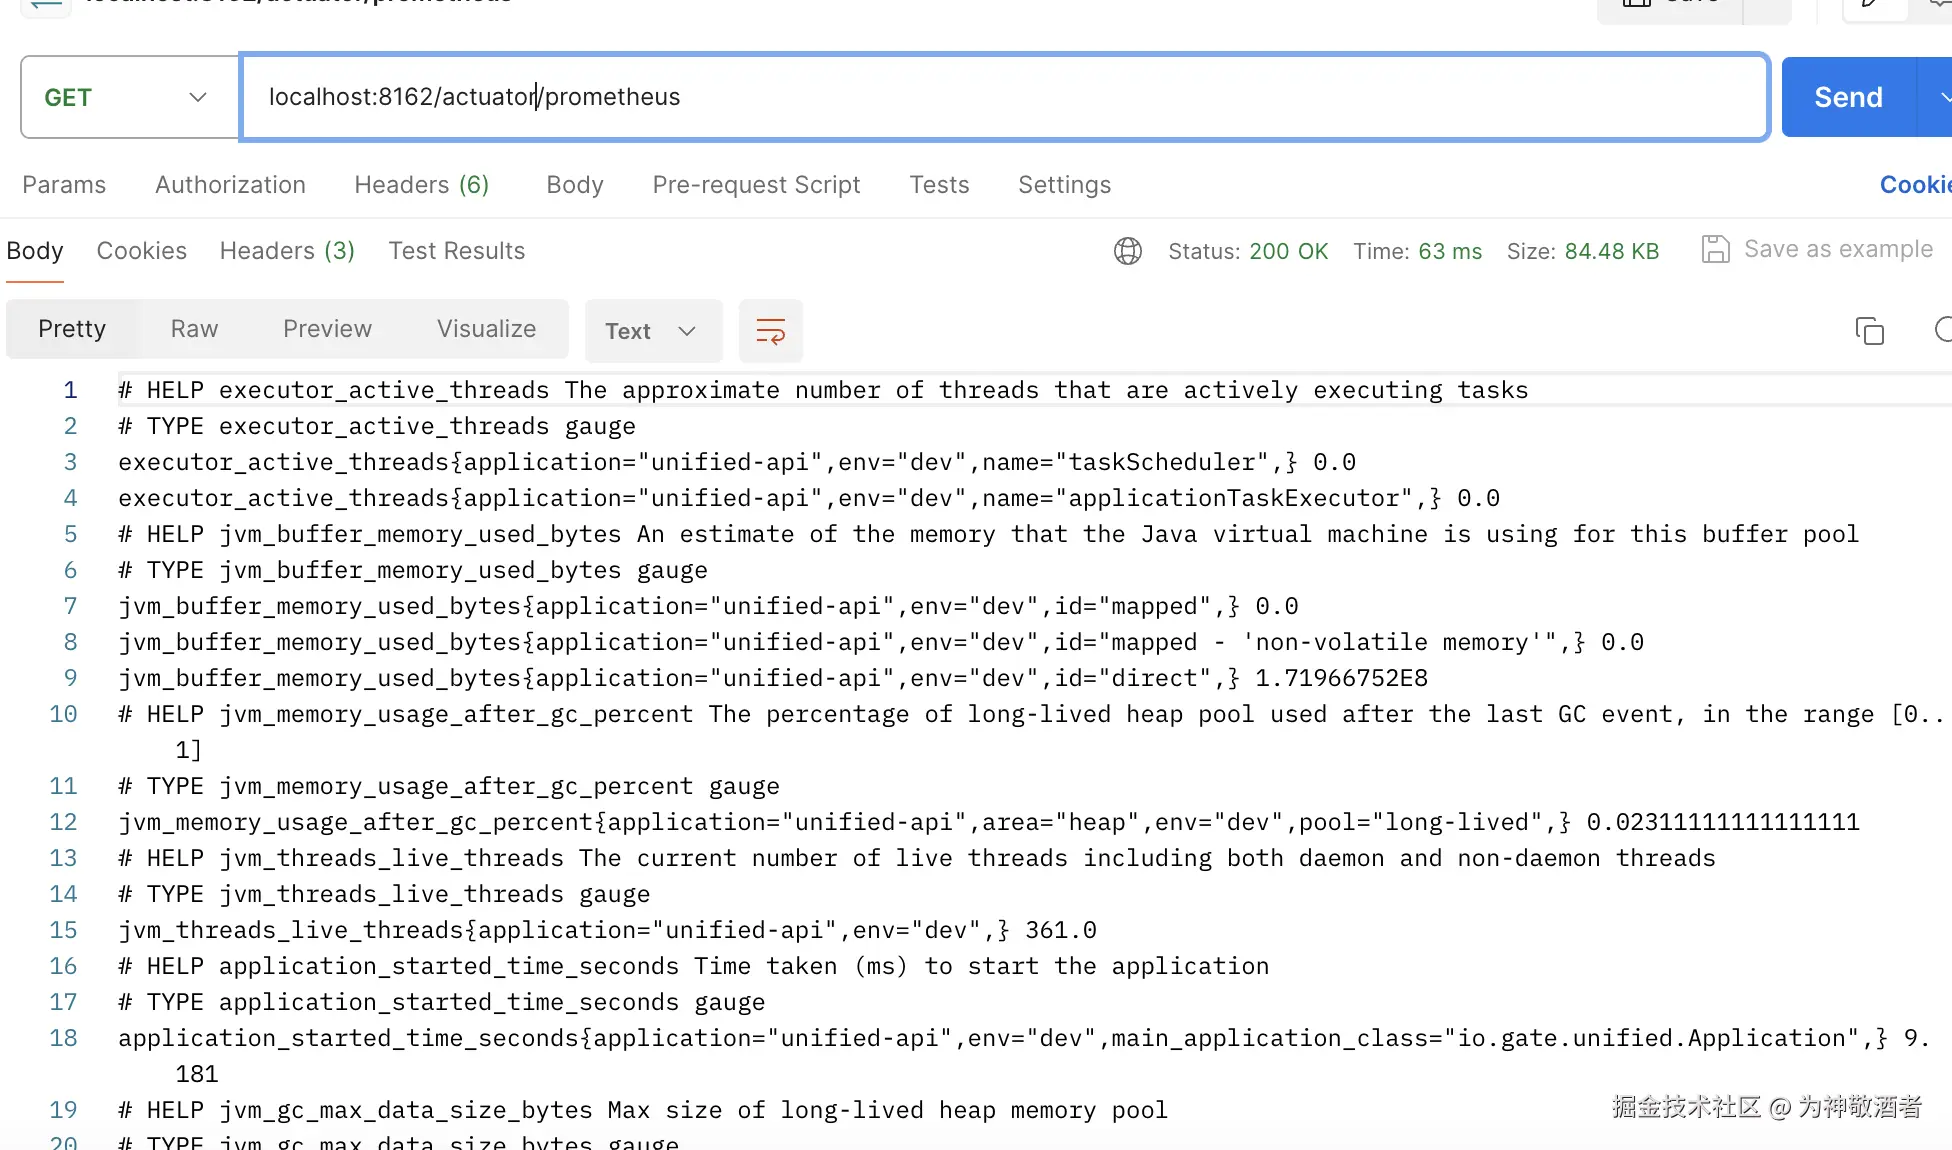Click the Cookies link on right
The image size is (1952, 1150).
(x=1914, y=185)
